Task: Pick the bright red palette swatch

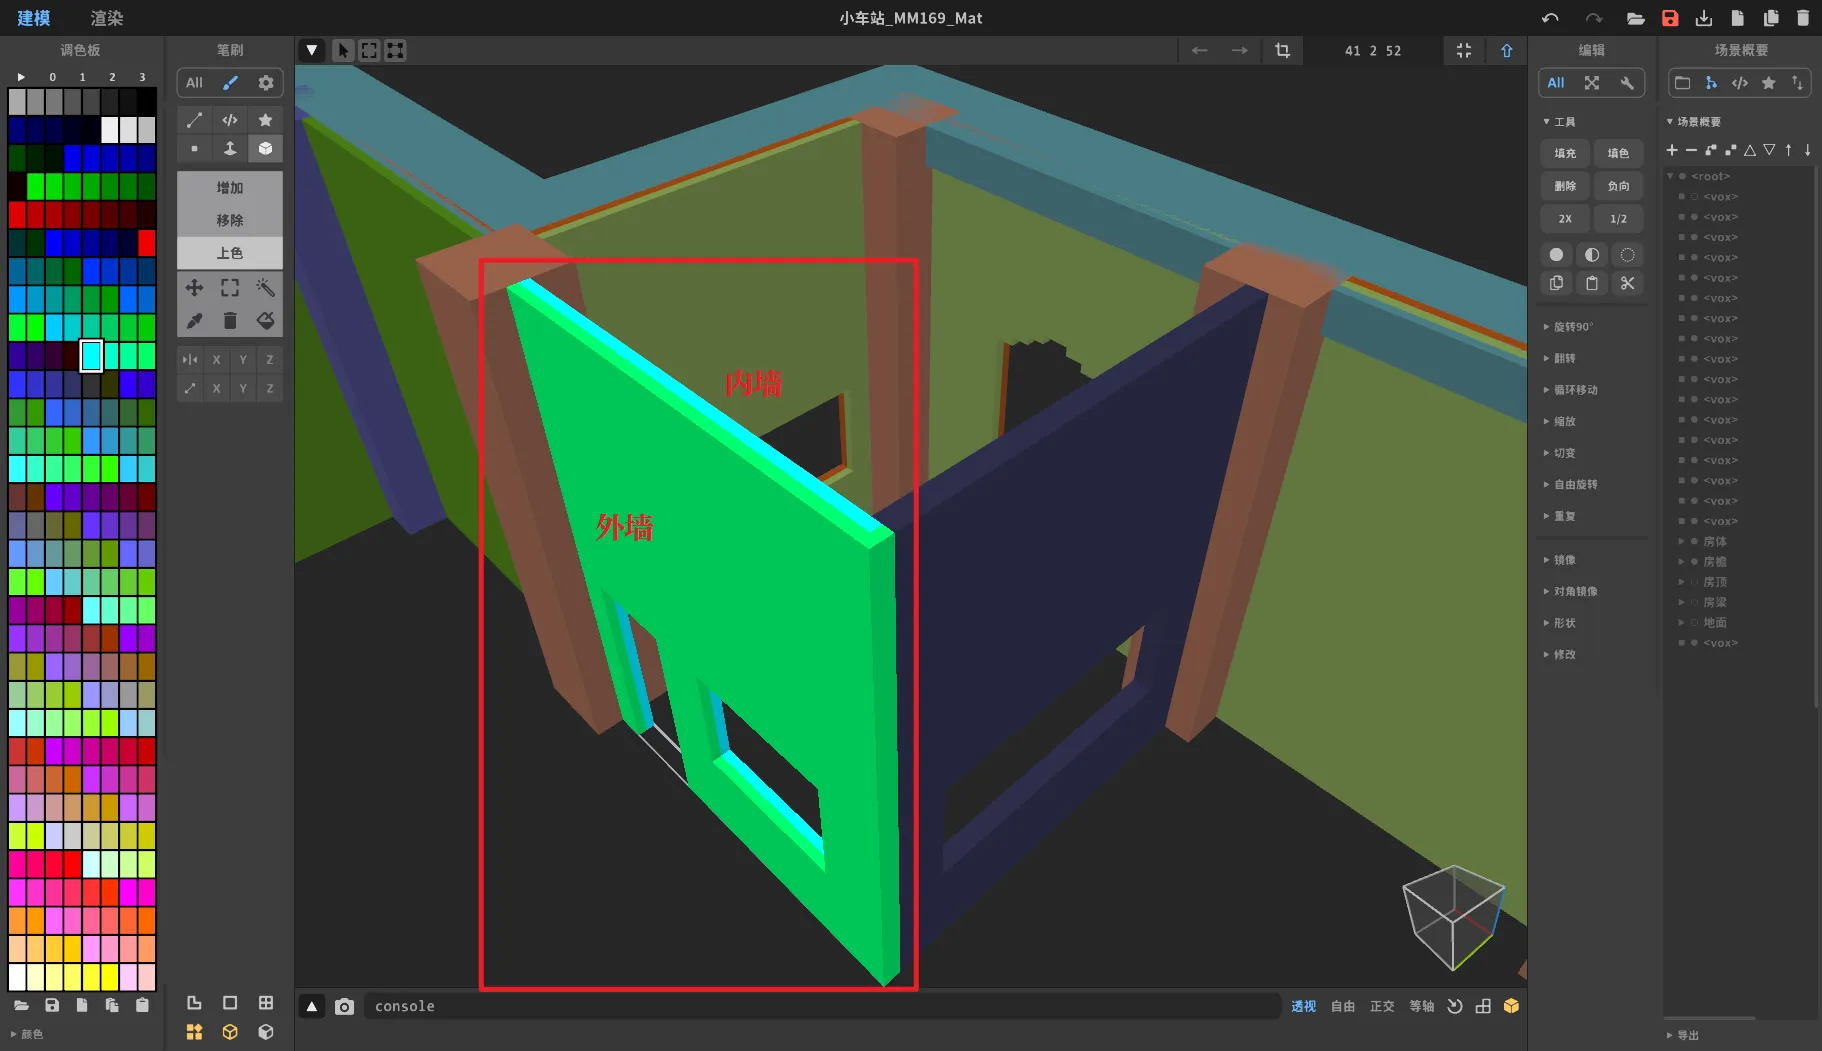Action: pos(147,243)
